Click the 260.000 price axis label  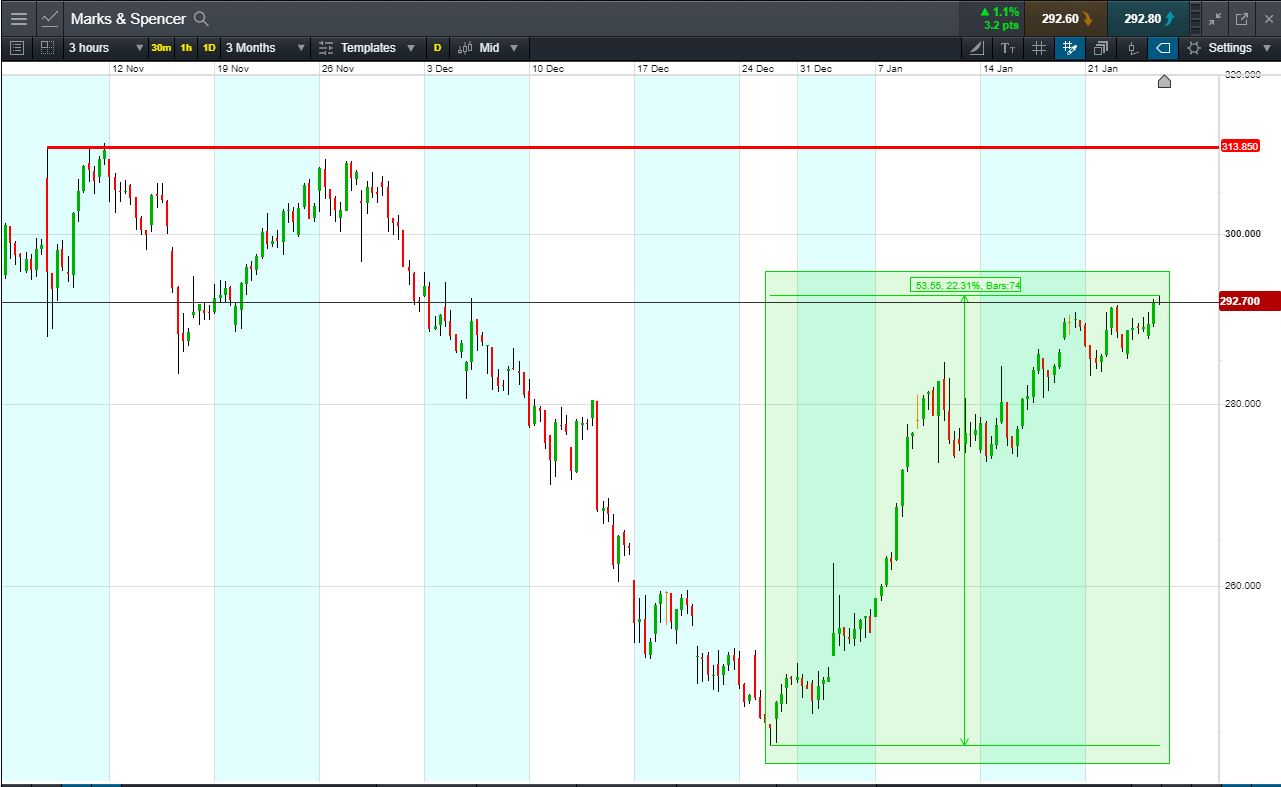click(1243, 586)
